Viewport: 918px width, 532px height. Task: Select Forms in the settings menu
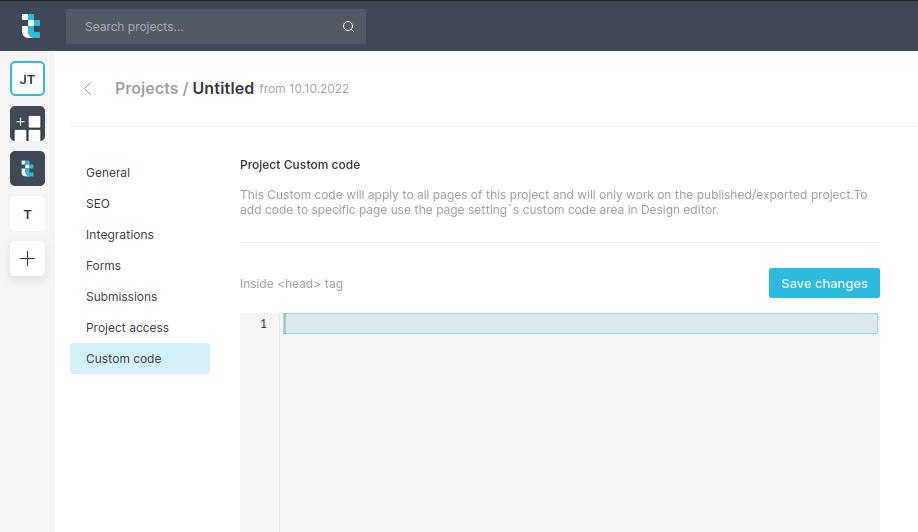(103, 266)
